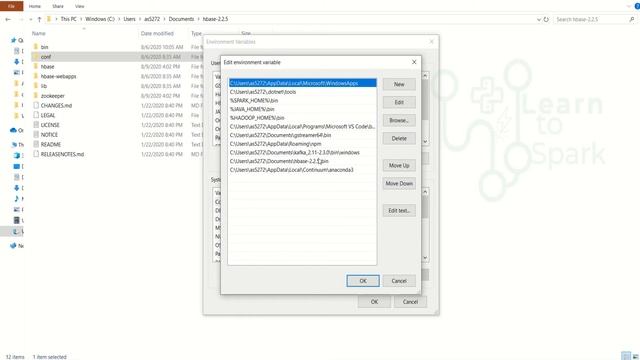The image size is (640, 360).
Task: Open the Share ribbon tab
Action: tap(58, 6)
